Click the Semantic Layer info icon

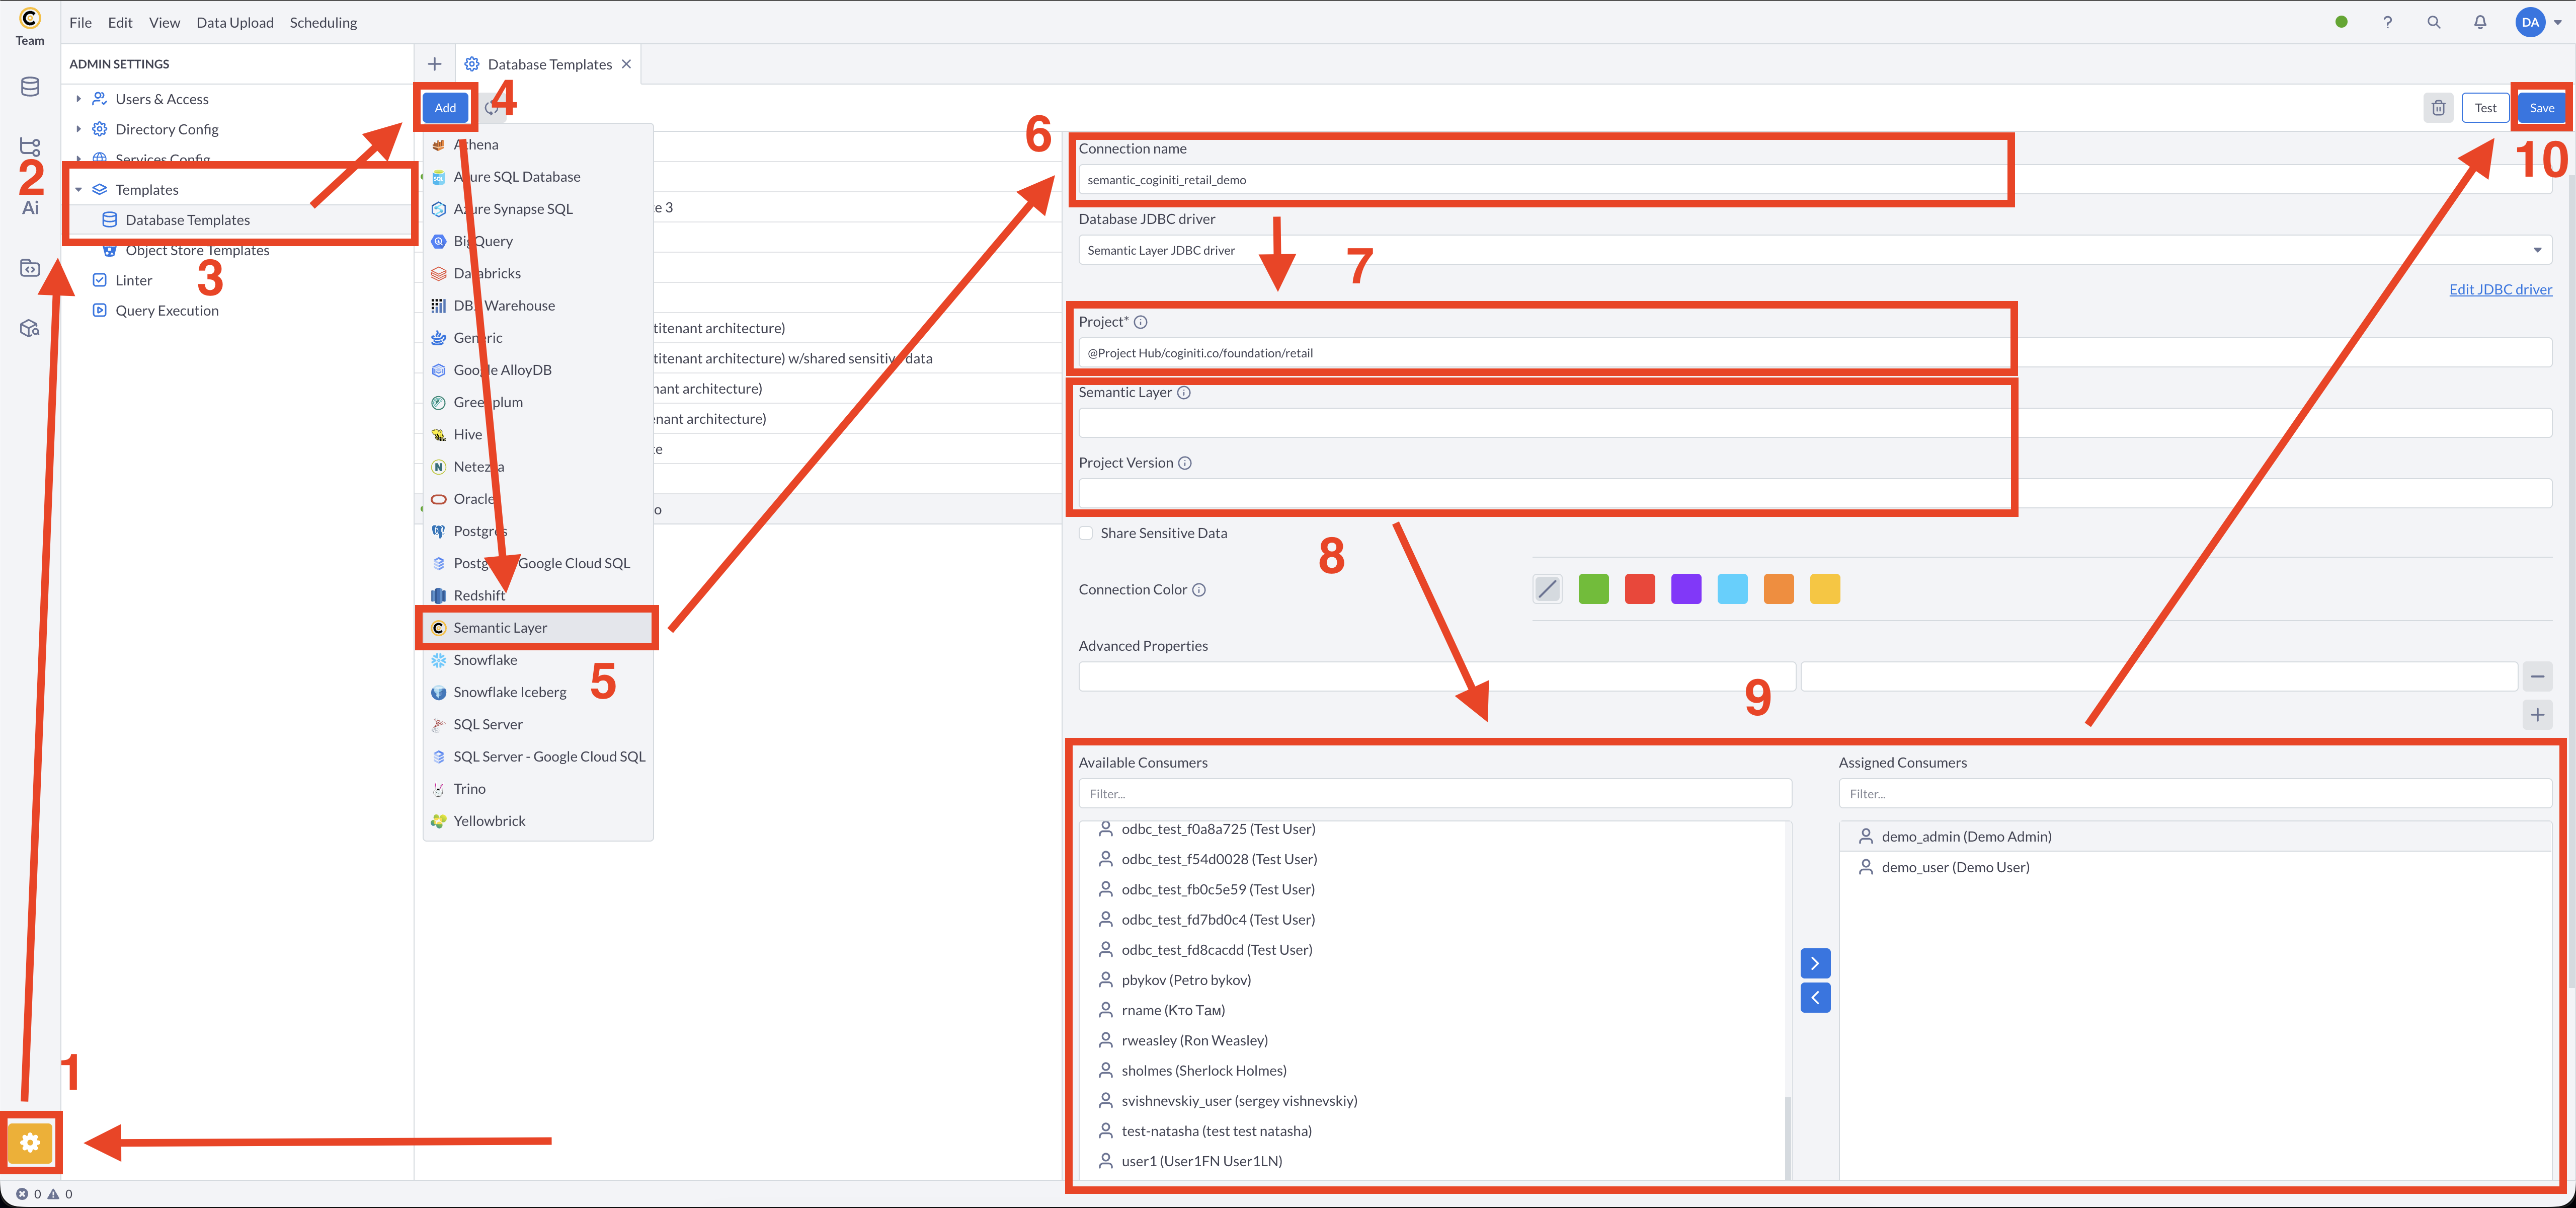pyautogui.click(x=1184, y=393)
